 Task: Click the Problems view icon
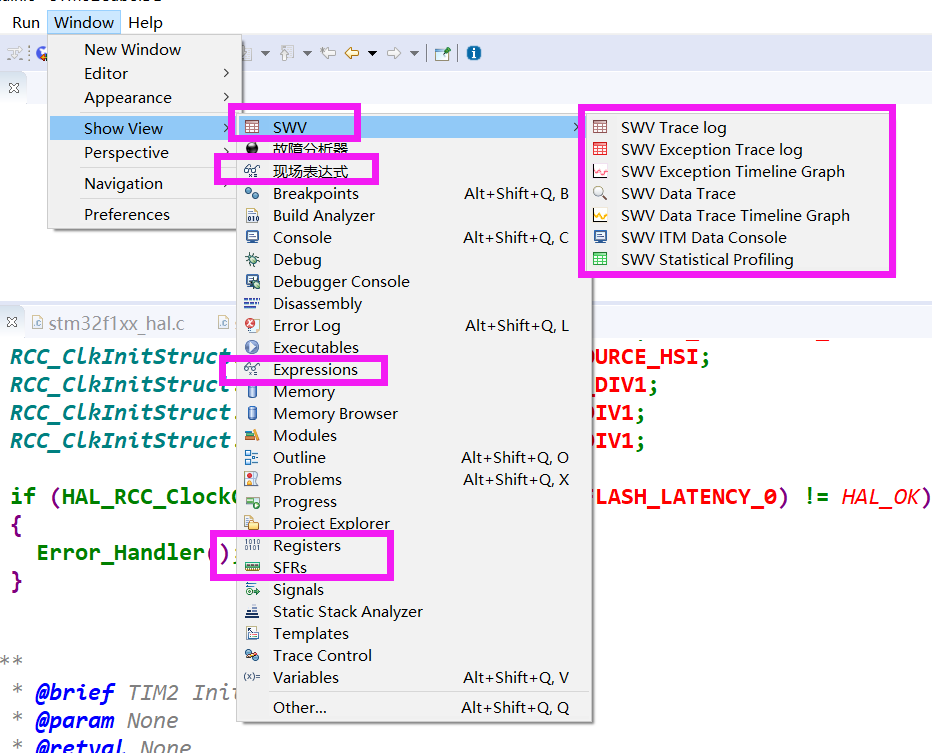tap(252, 479)
